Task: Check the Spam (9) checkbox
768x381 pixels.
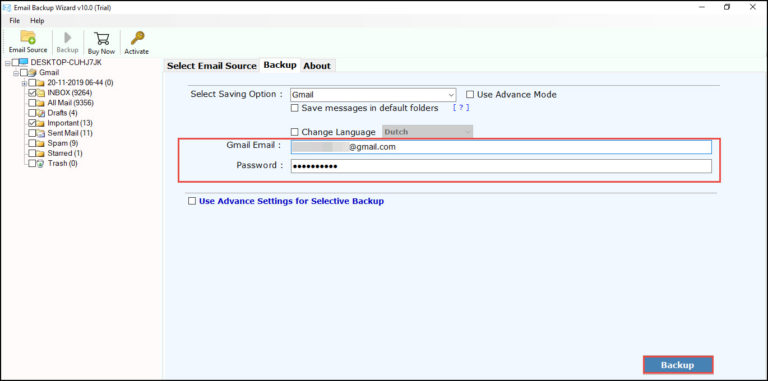Action: 32,143
